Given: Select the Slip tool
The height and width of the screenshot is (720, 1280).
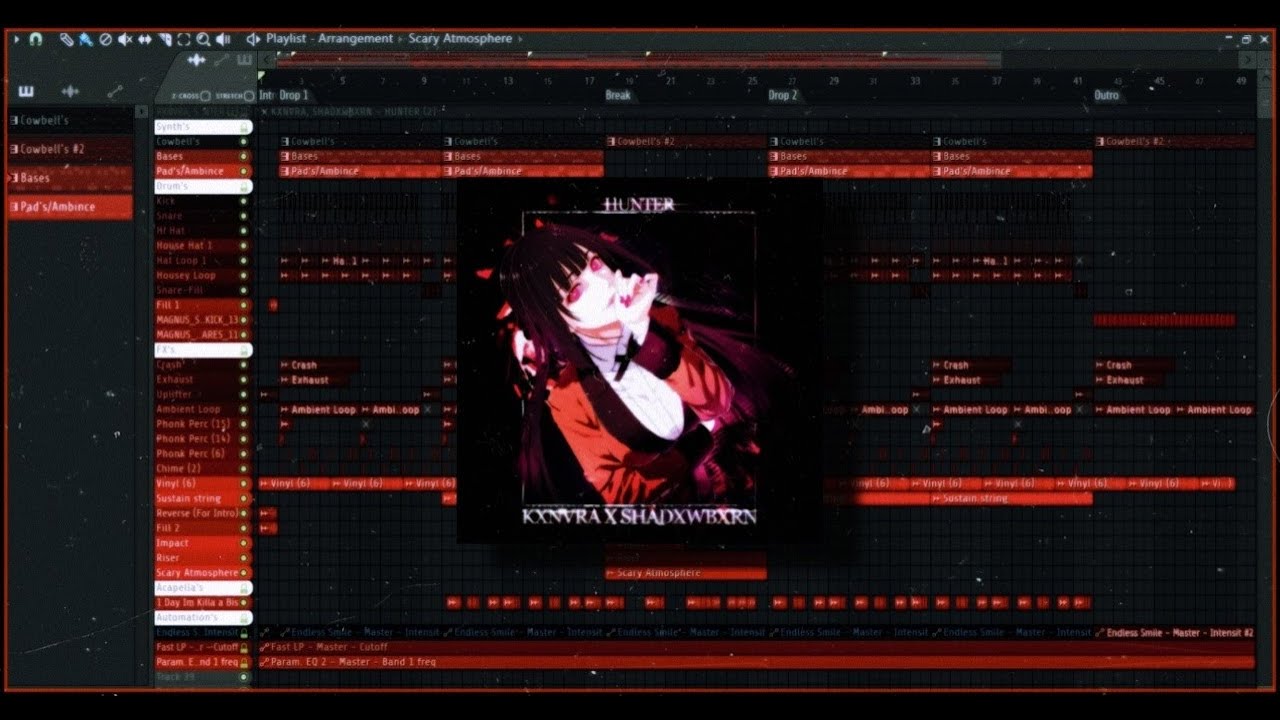Looking at the screenshot, I should pyautogui.click(x=145, y=39).
